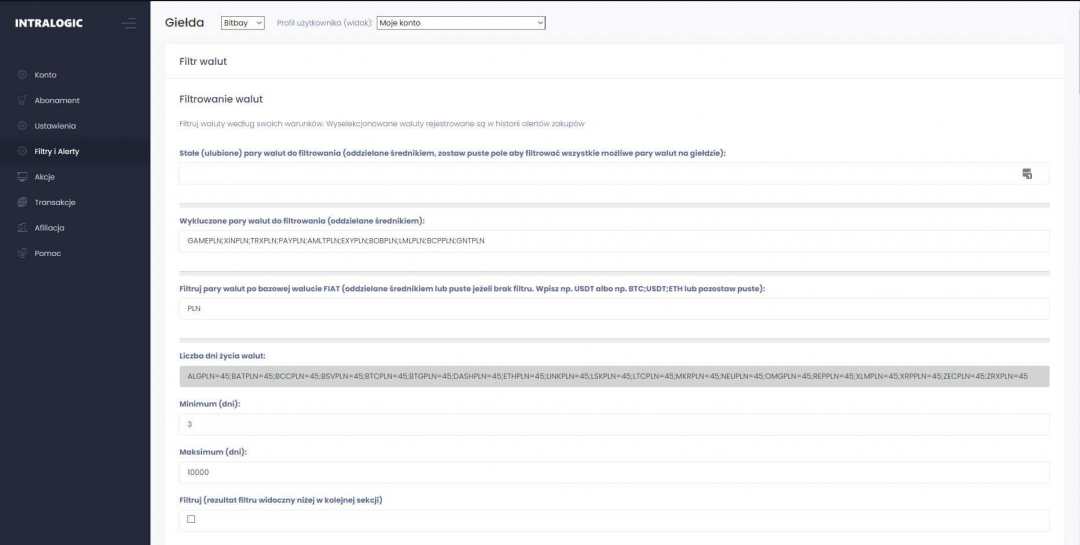Click the Akcje monitor icon
Screen dimensions: 1080x545
pyautogui.click(x=22, y=177)
